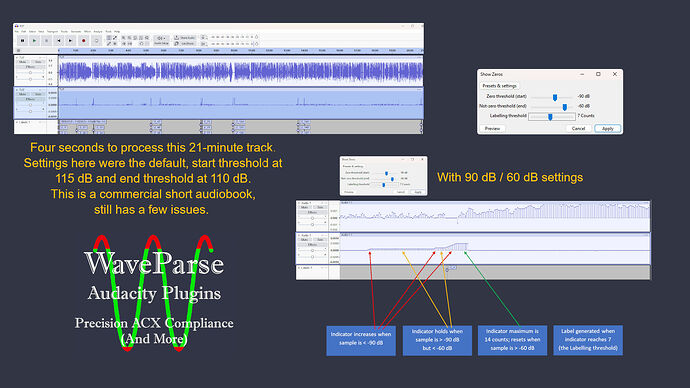
Task: Click Fit selection to width icon
Action: point(135,38)
